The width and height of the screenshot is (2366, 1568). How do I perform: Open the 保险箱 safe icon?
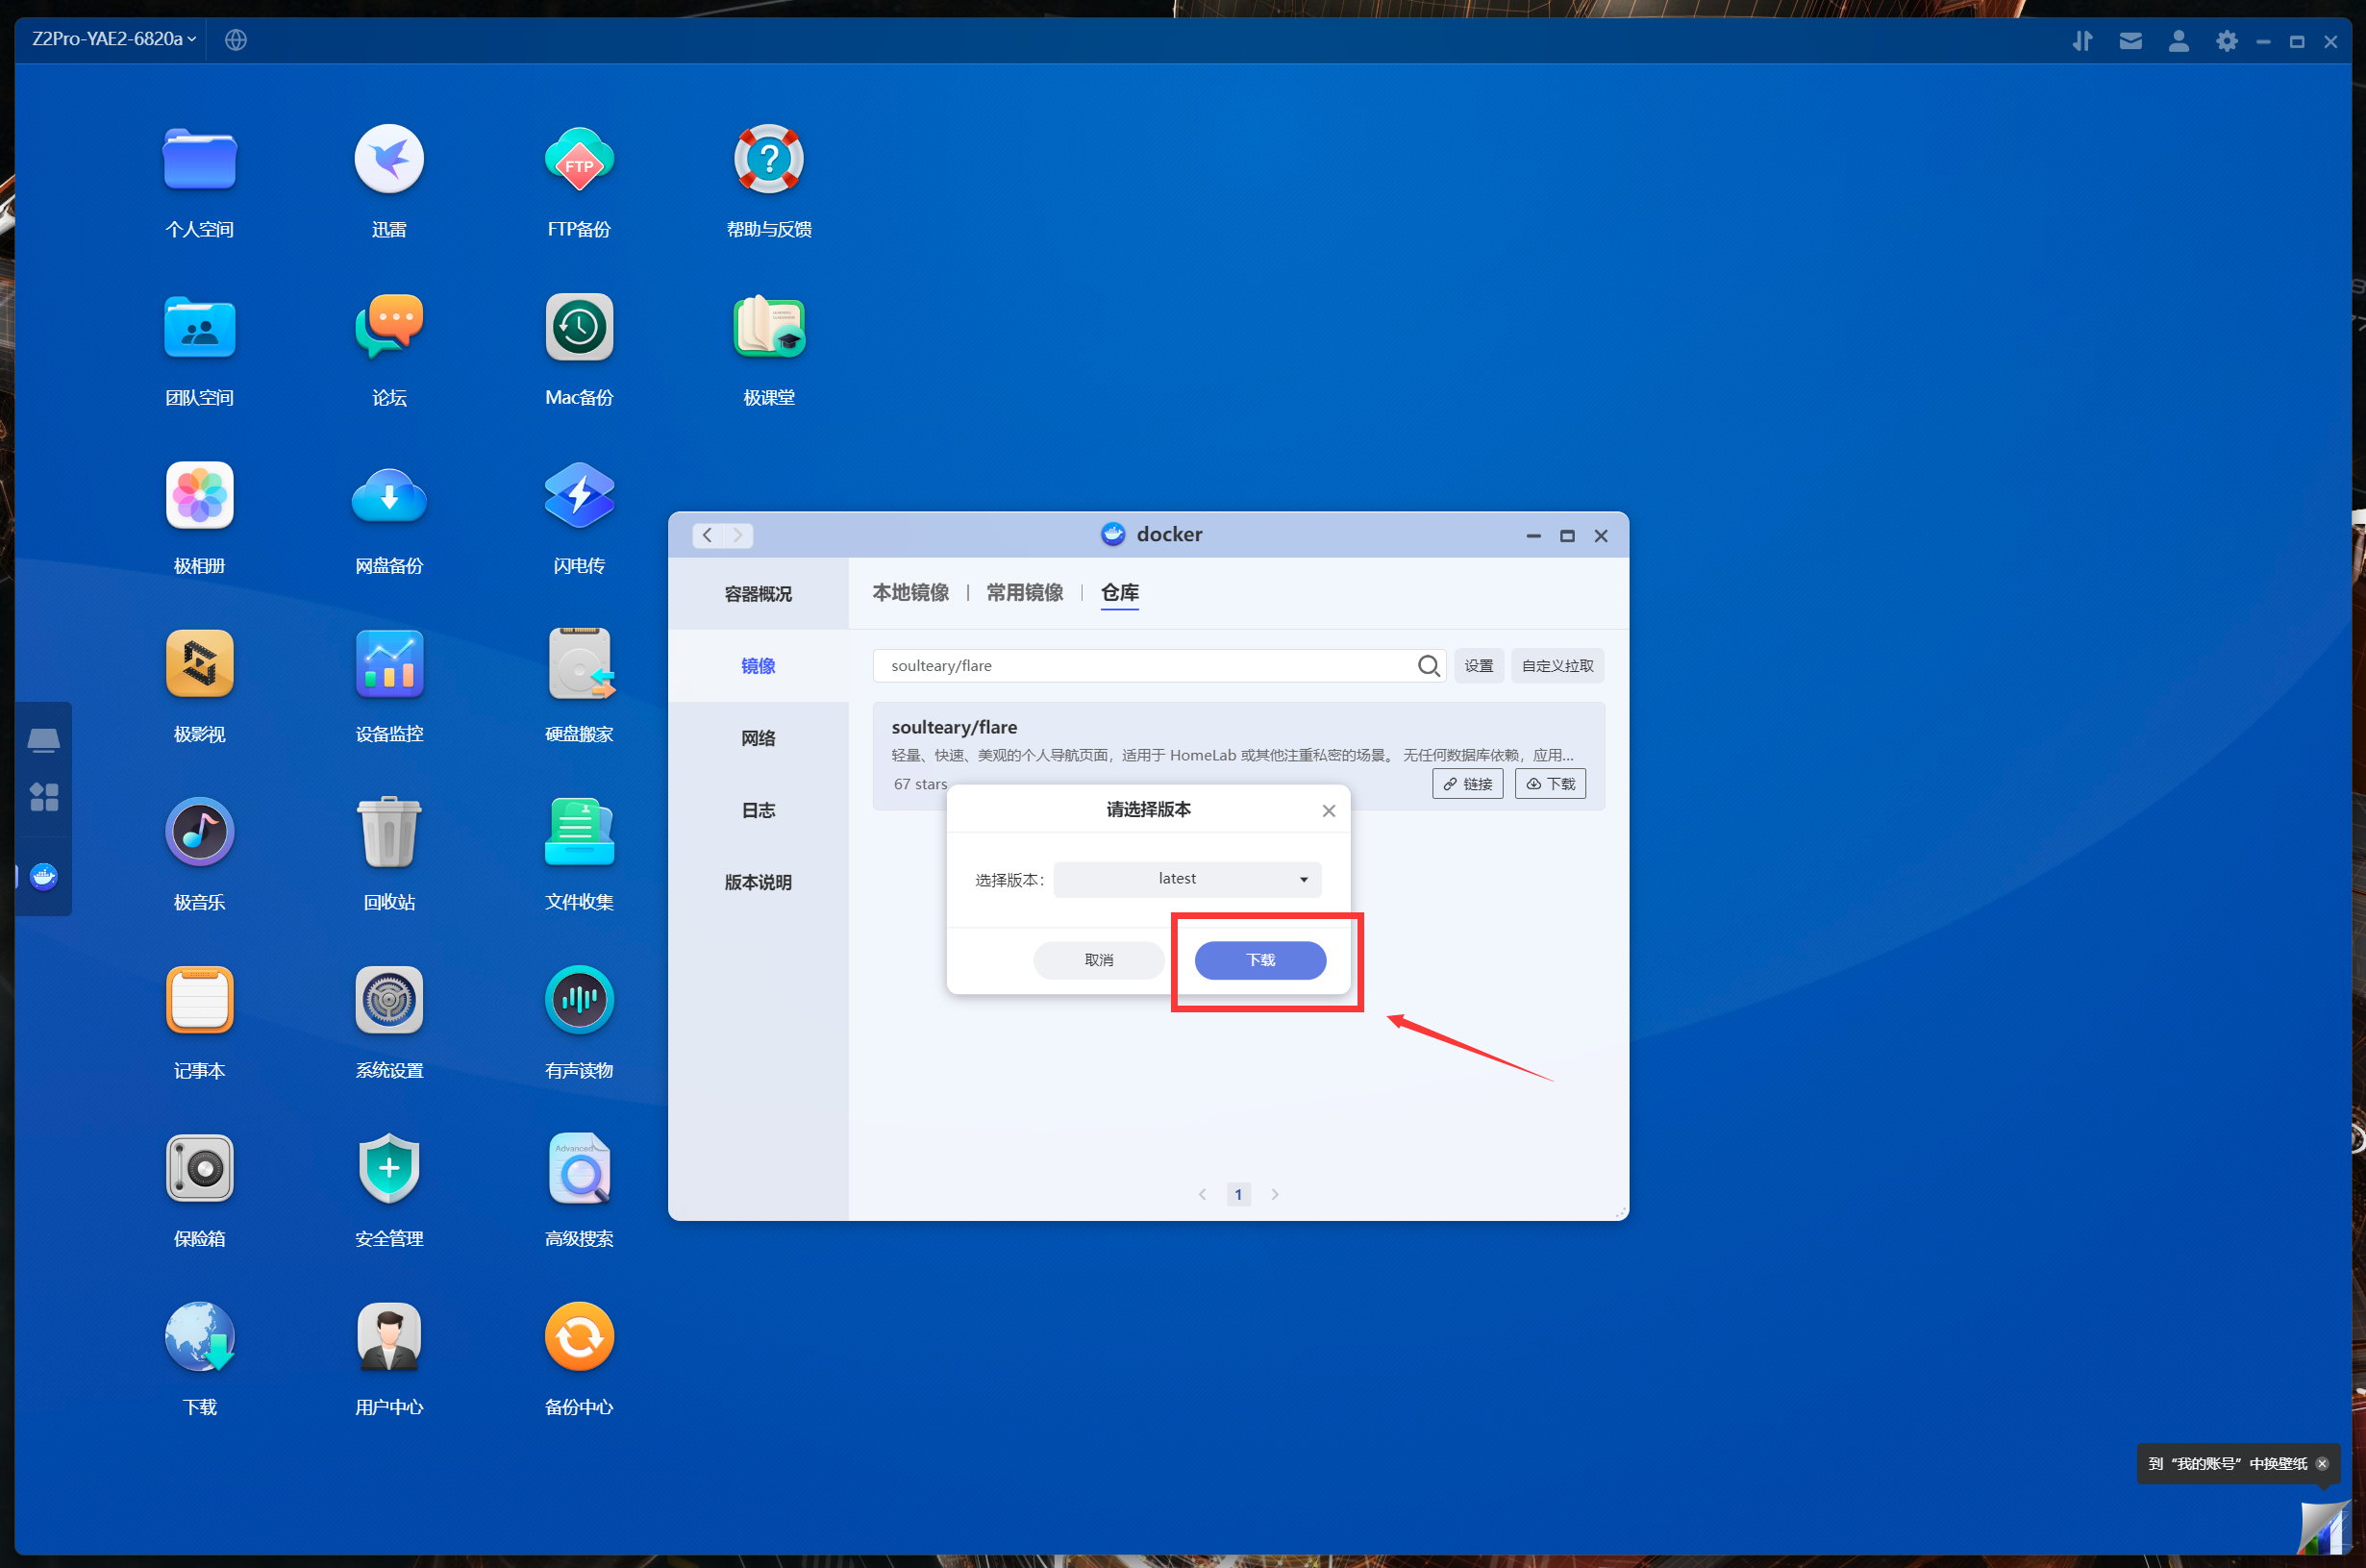pos(199,1168)
